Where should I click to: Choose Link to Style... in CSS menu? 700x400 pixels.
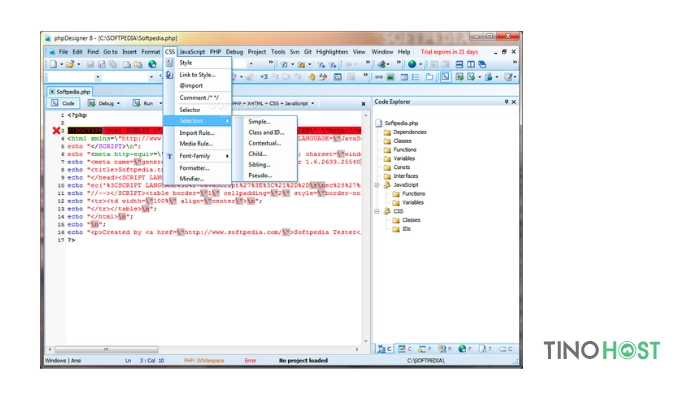point(197,75)
